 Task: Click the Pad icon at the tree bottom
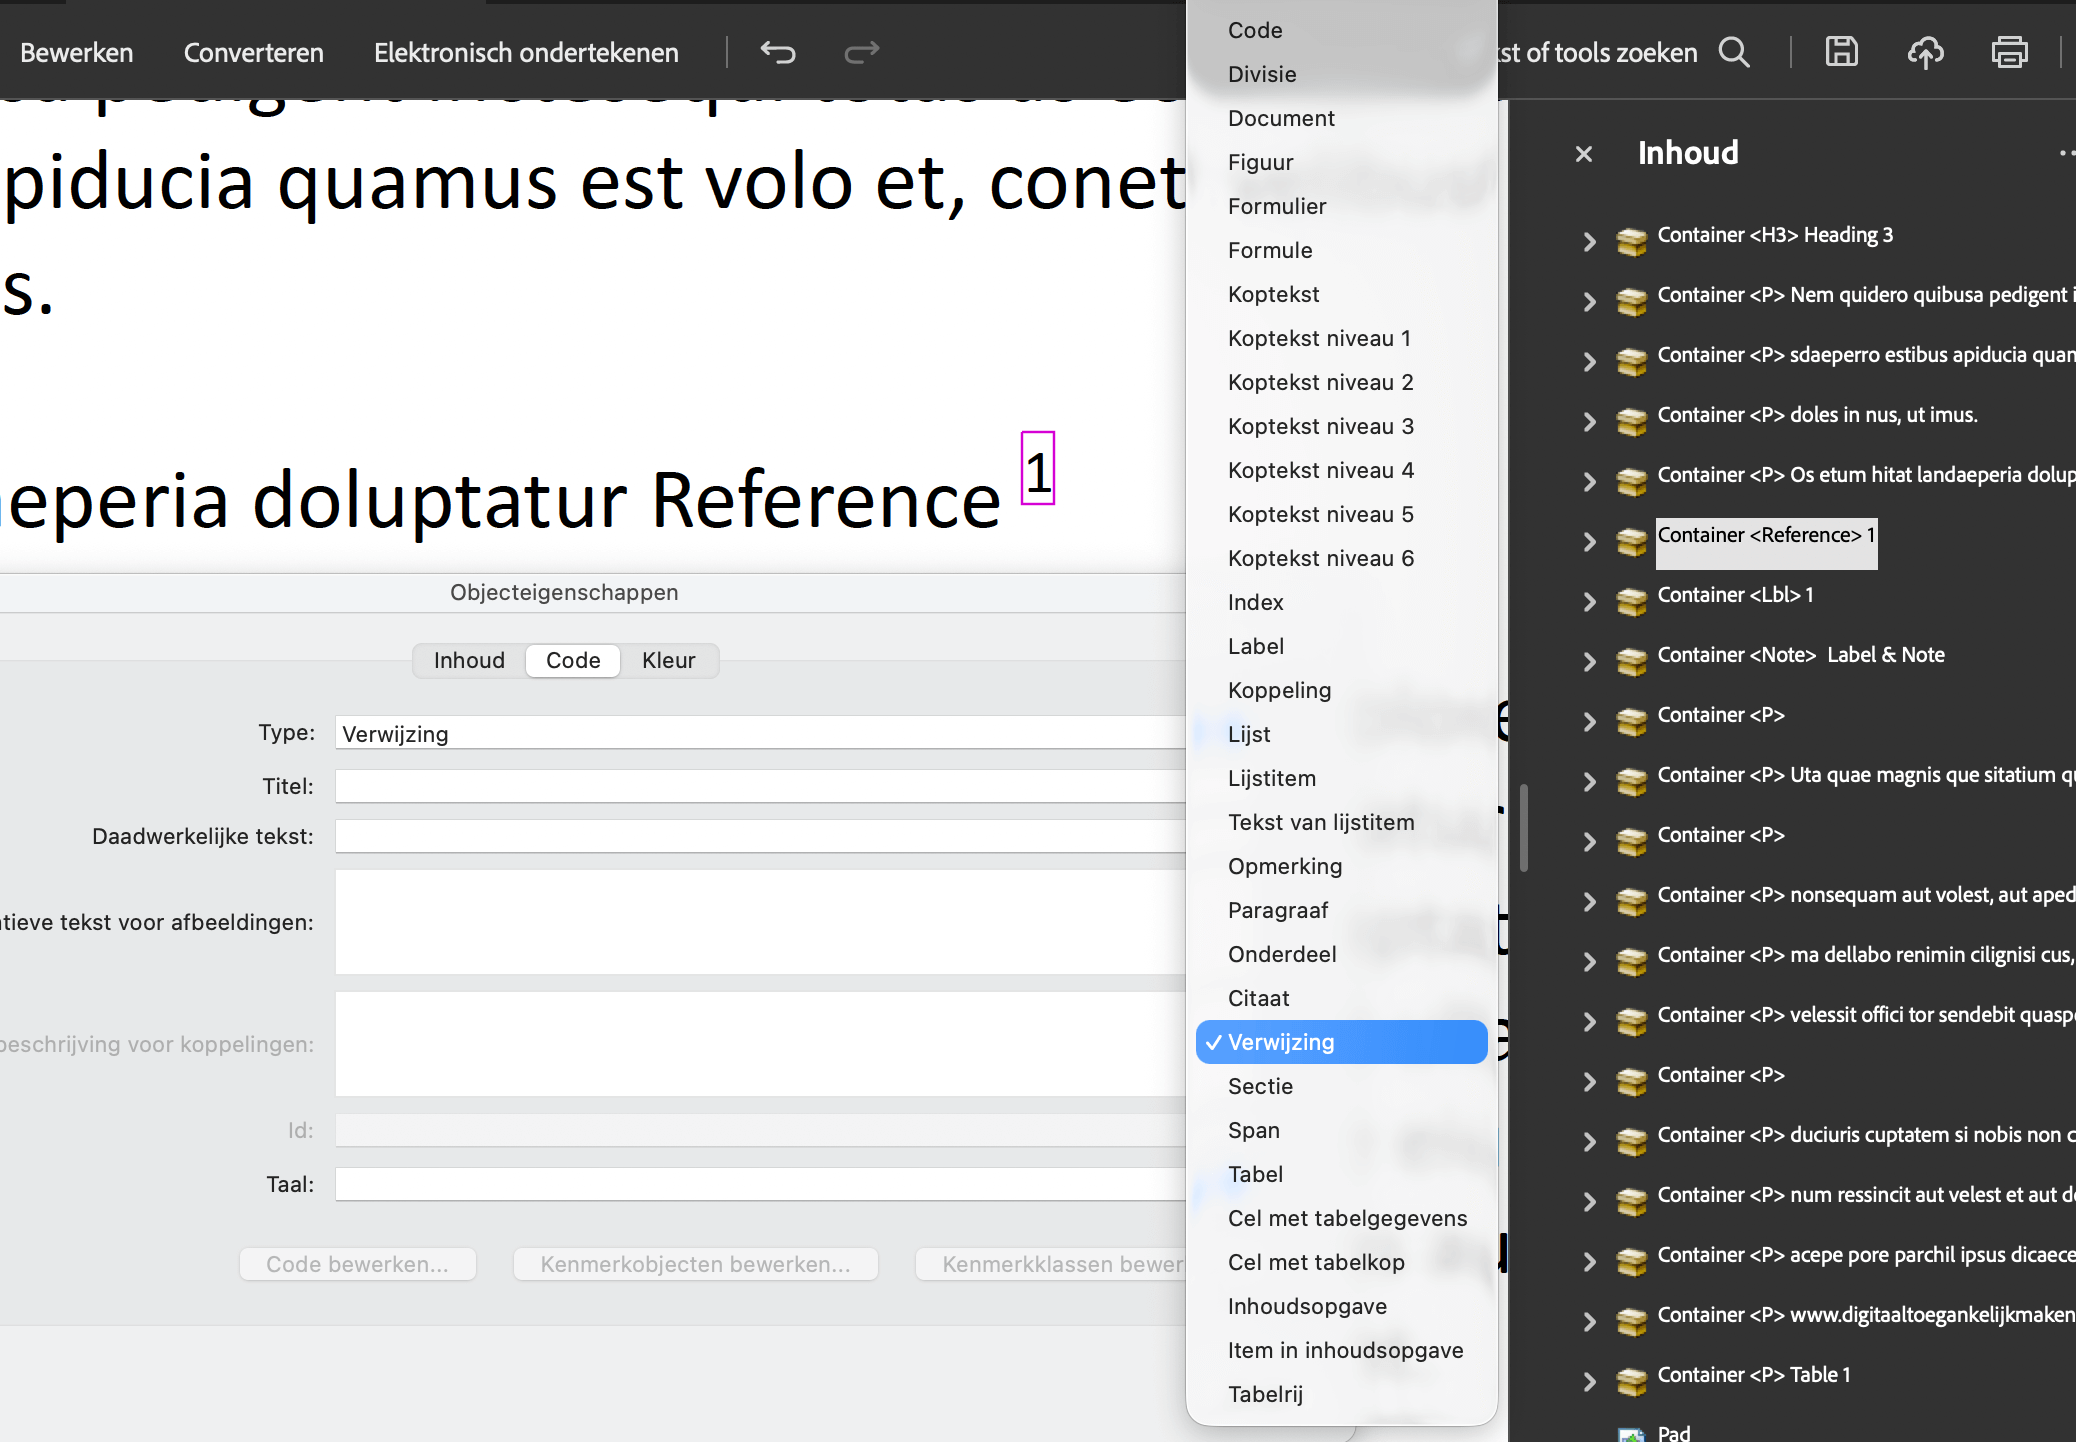[x=1632, y=1432]
